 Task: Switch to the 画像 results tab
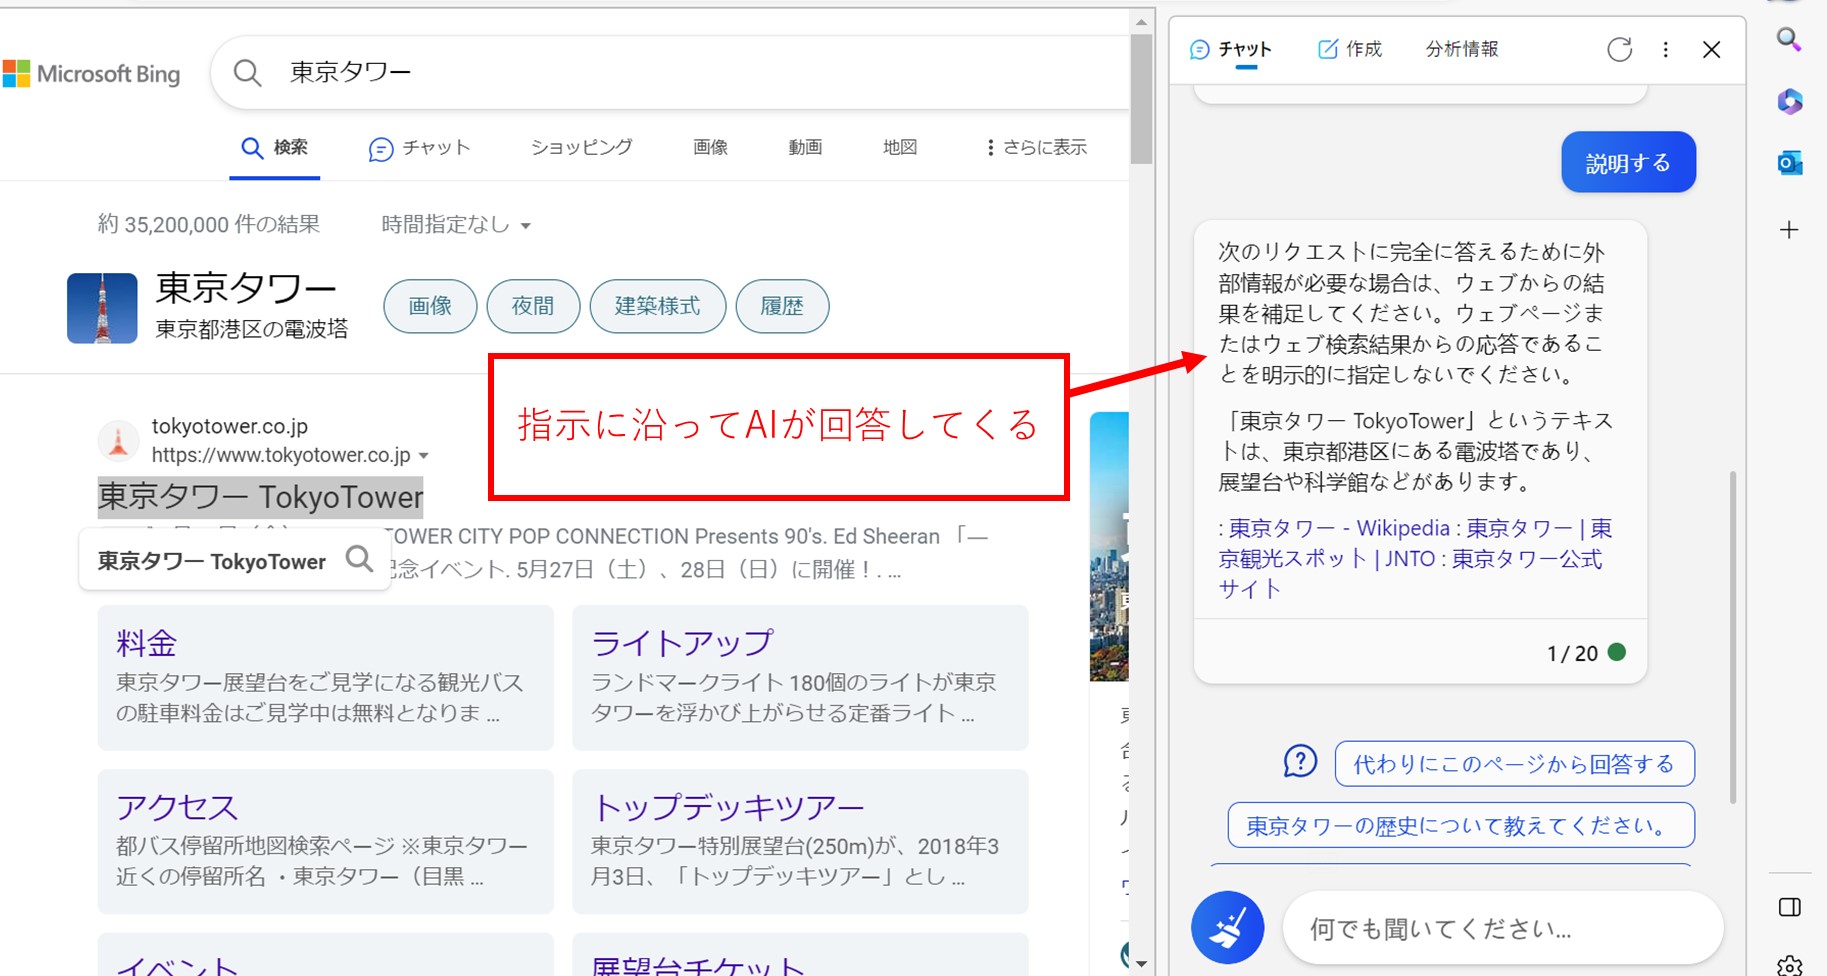click(x=710, y=147)
